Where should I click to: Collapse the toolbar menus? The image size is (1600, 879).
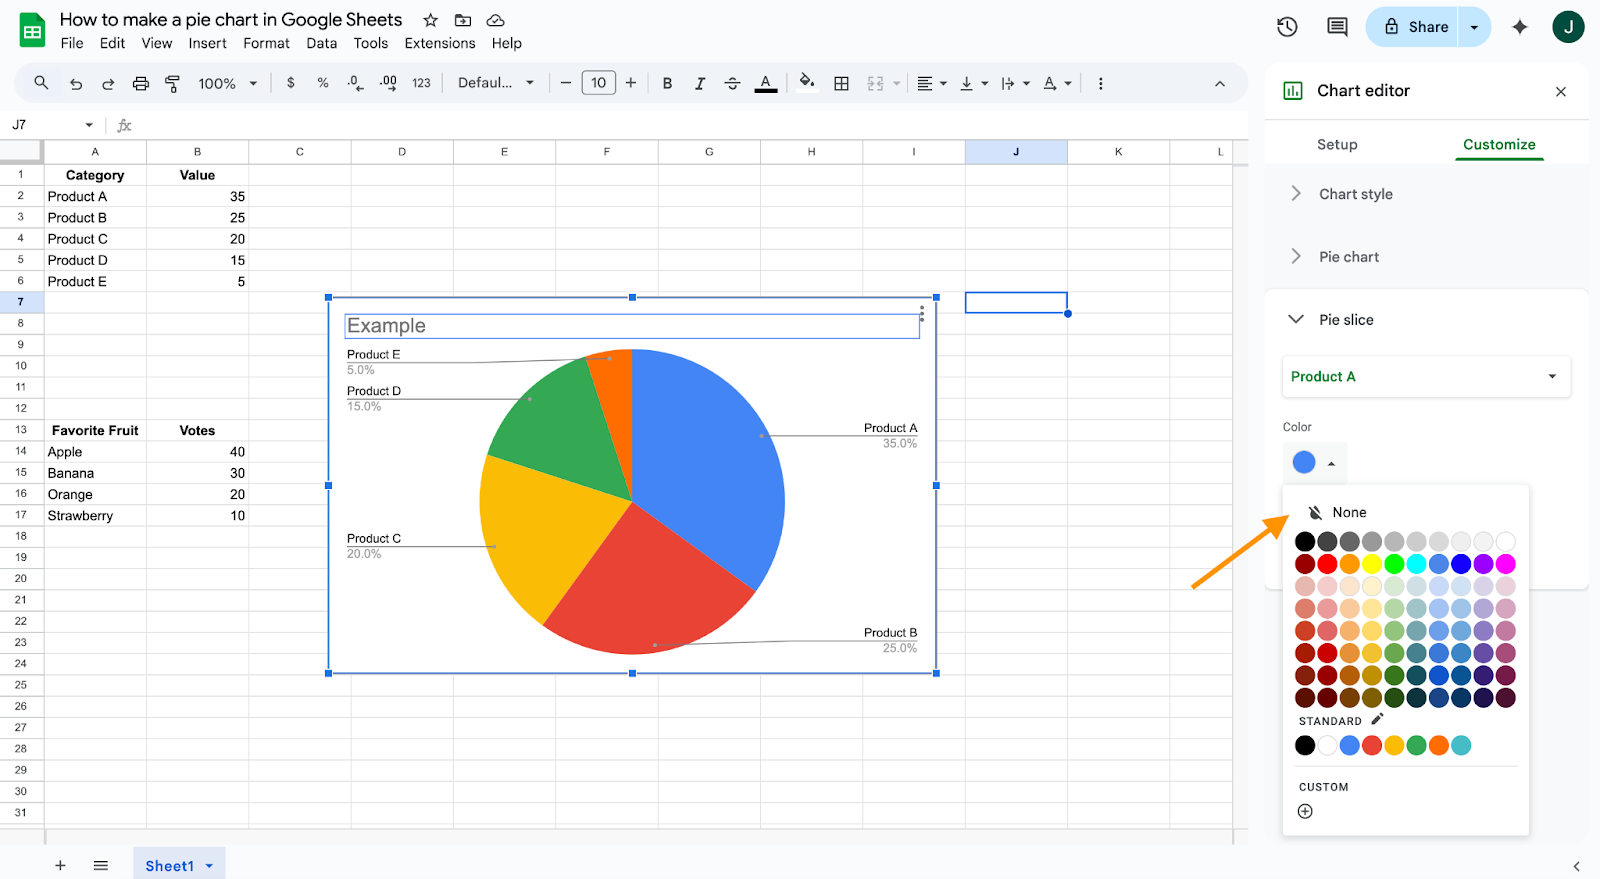(x=1220, y=84)
